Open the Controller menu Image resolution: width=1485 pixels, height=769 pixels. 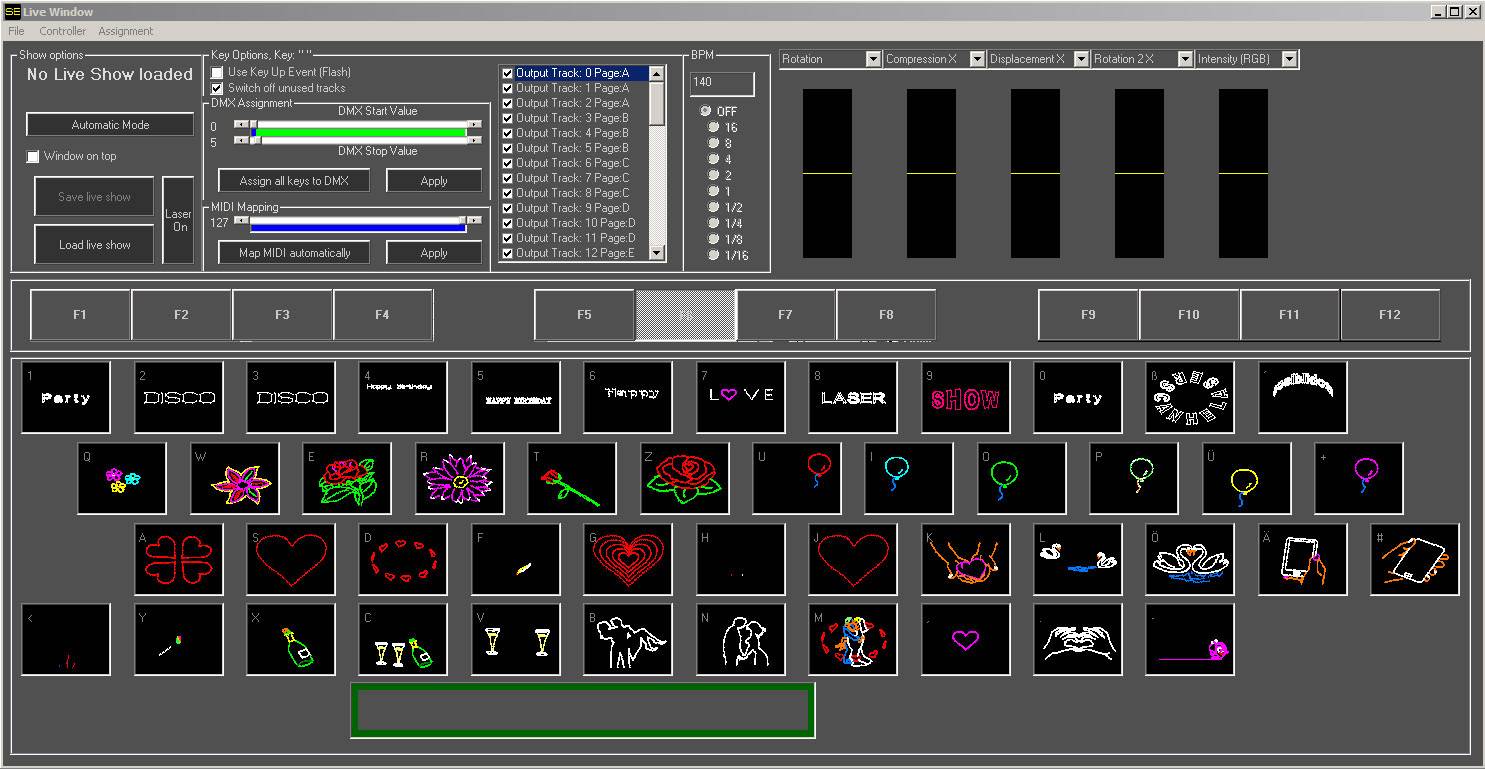62,31
